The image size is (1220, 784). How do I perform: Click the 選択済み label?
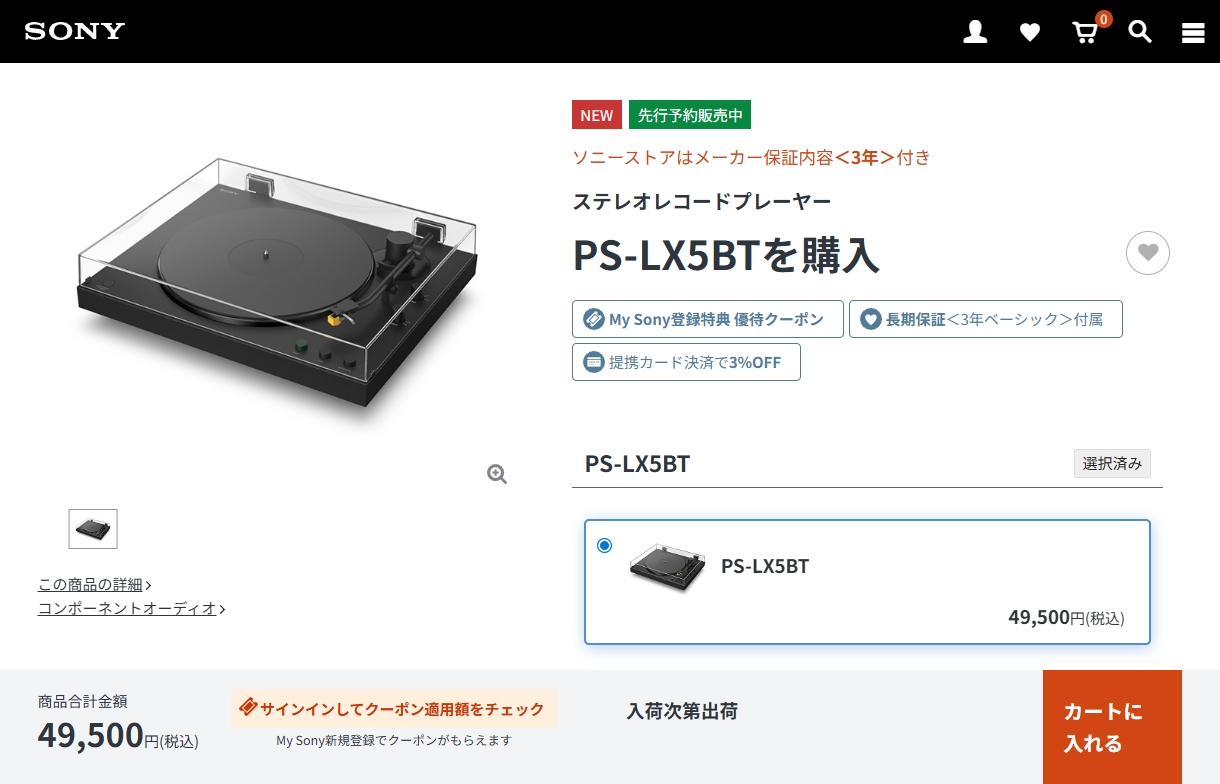tap(1113, 464)
